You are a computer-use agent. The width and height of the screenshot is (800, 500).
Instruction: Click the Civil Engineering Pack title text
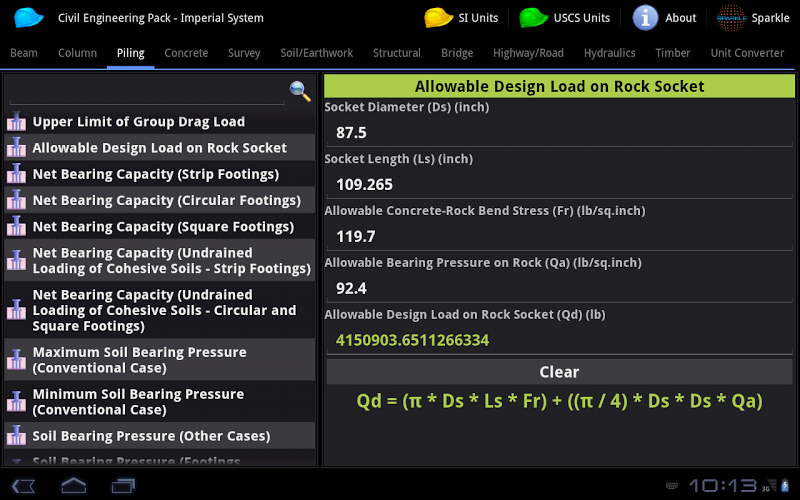point(161,18)
